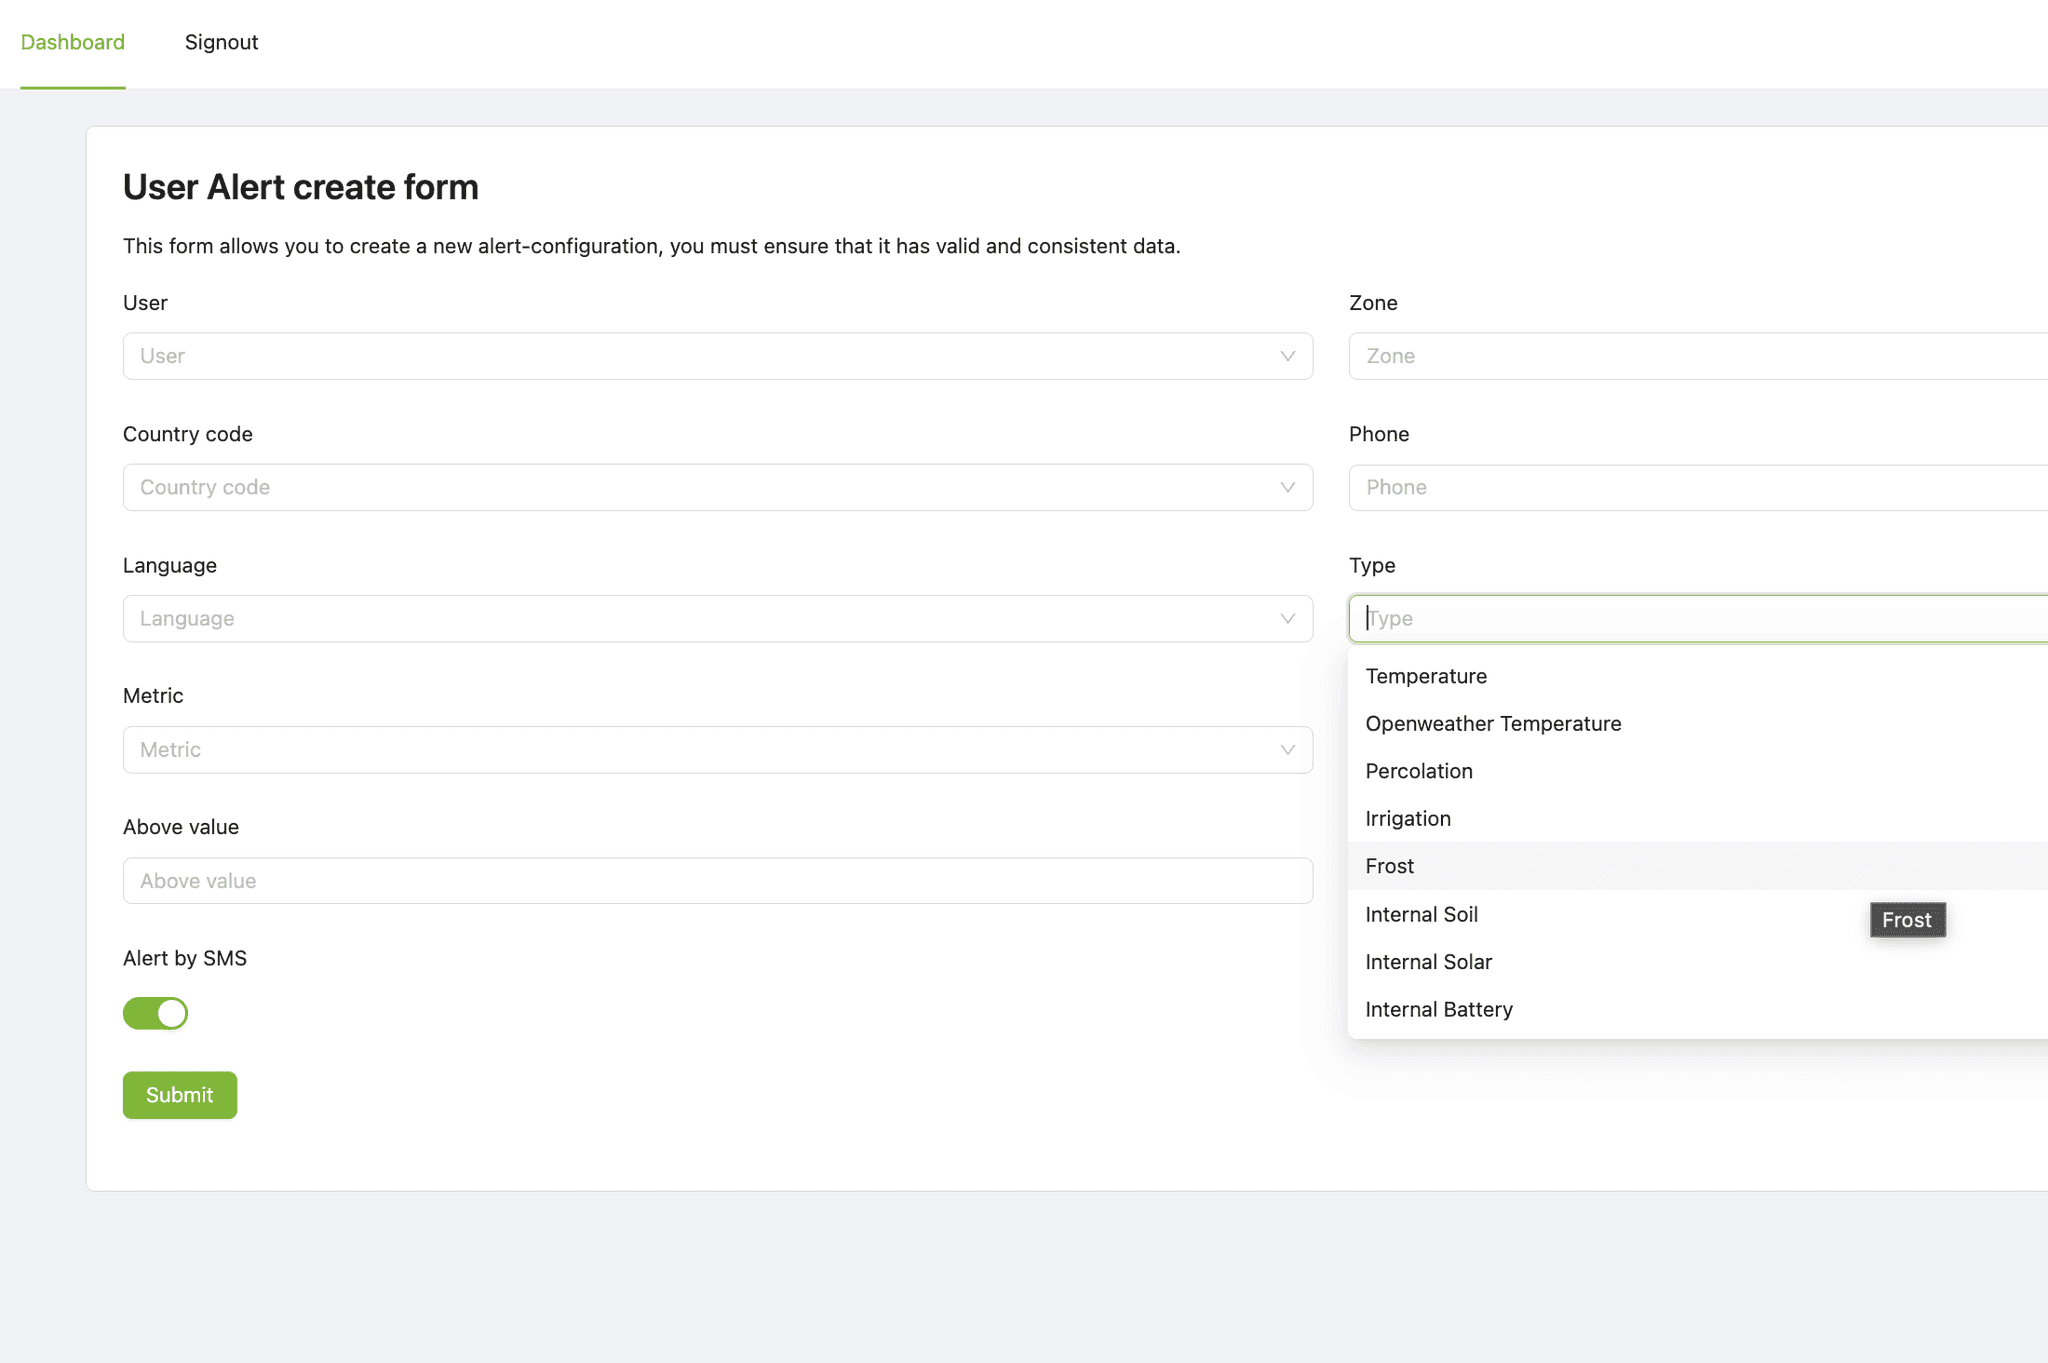Click the Language dropdown chevron icon

pyautogui.click(x=1287, y=618)
